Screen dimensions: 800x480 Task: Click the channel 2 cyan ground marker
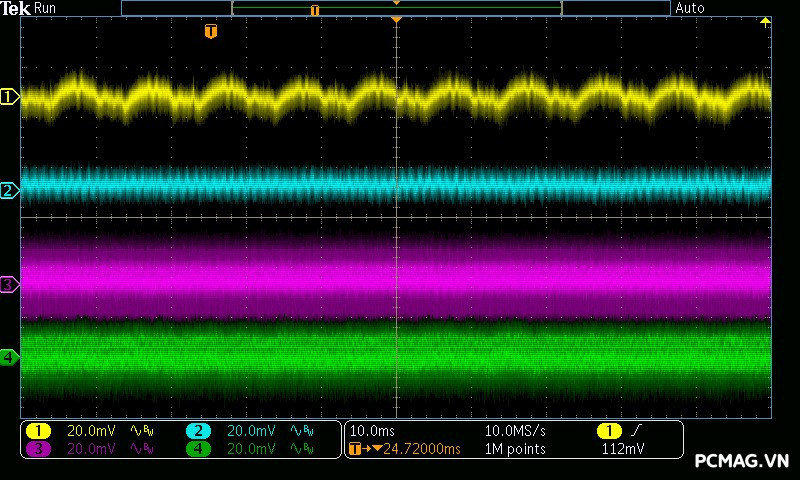point(9,190)
